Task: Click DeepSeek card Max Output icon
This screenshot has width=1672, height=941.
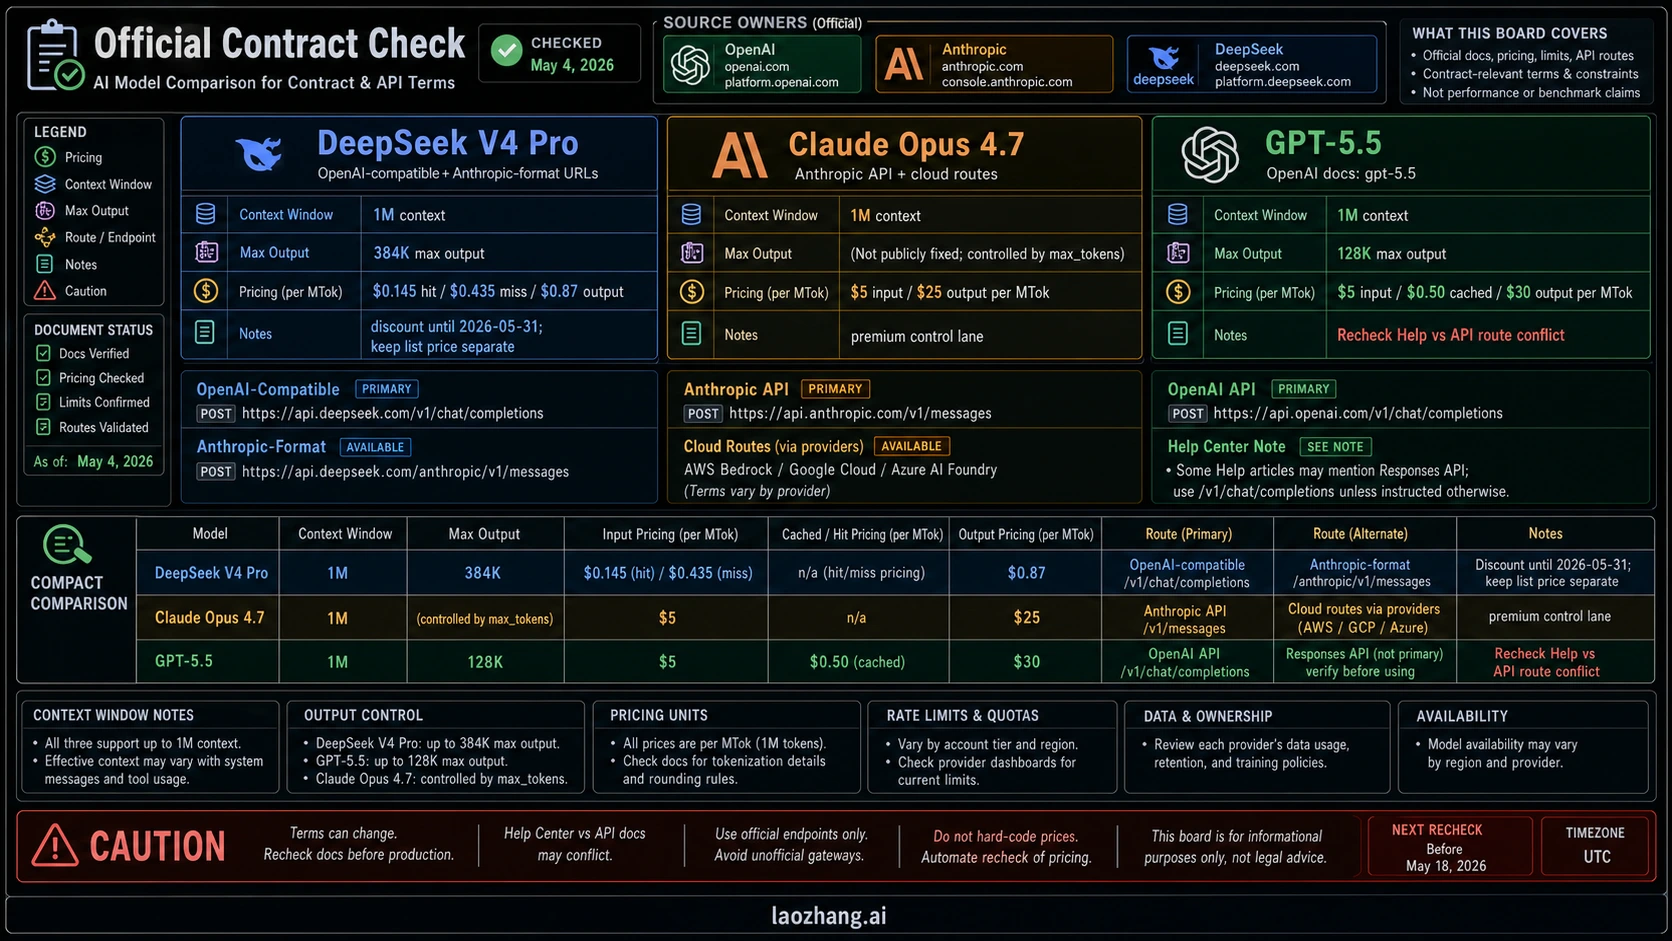Action: tap(206, 252)
